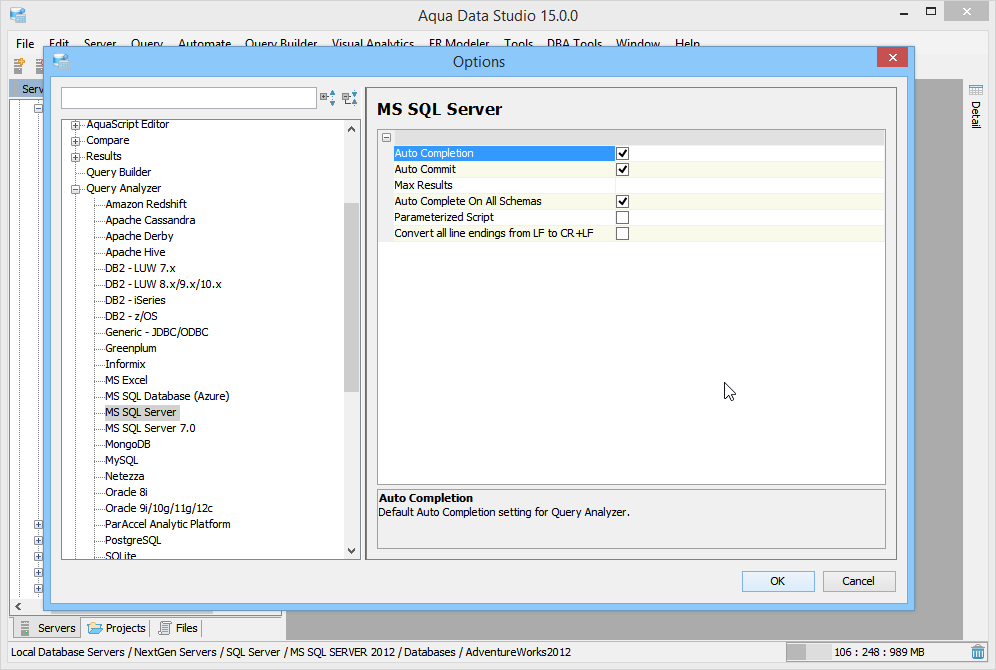The width and height of the screenshot is (996, 670).
Task: Expand the Compare tree node
Action: (76, 141)
